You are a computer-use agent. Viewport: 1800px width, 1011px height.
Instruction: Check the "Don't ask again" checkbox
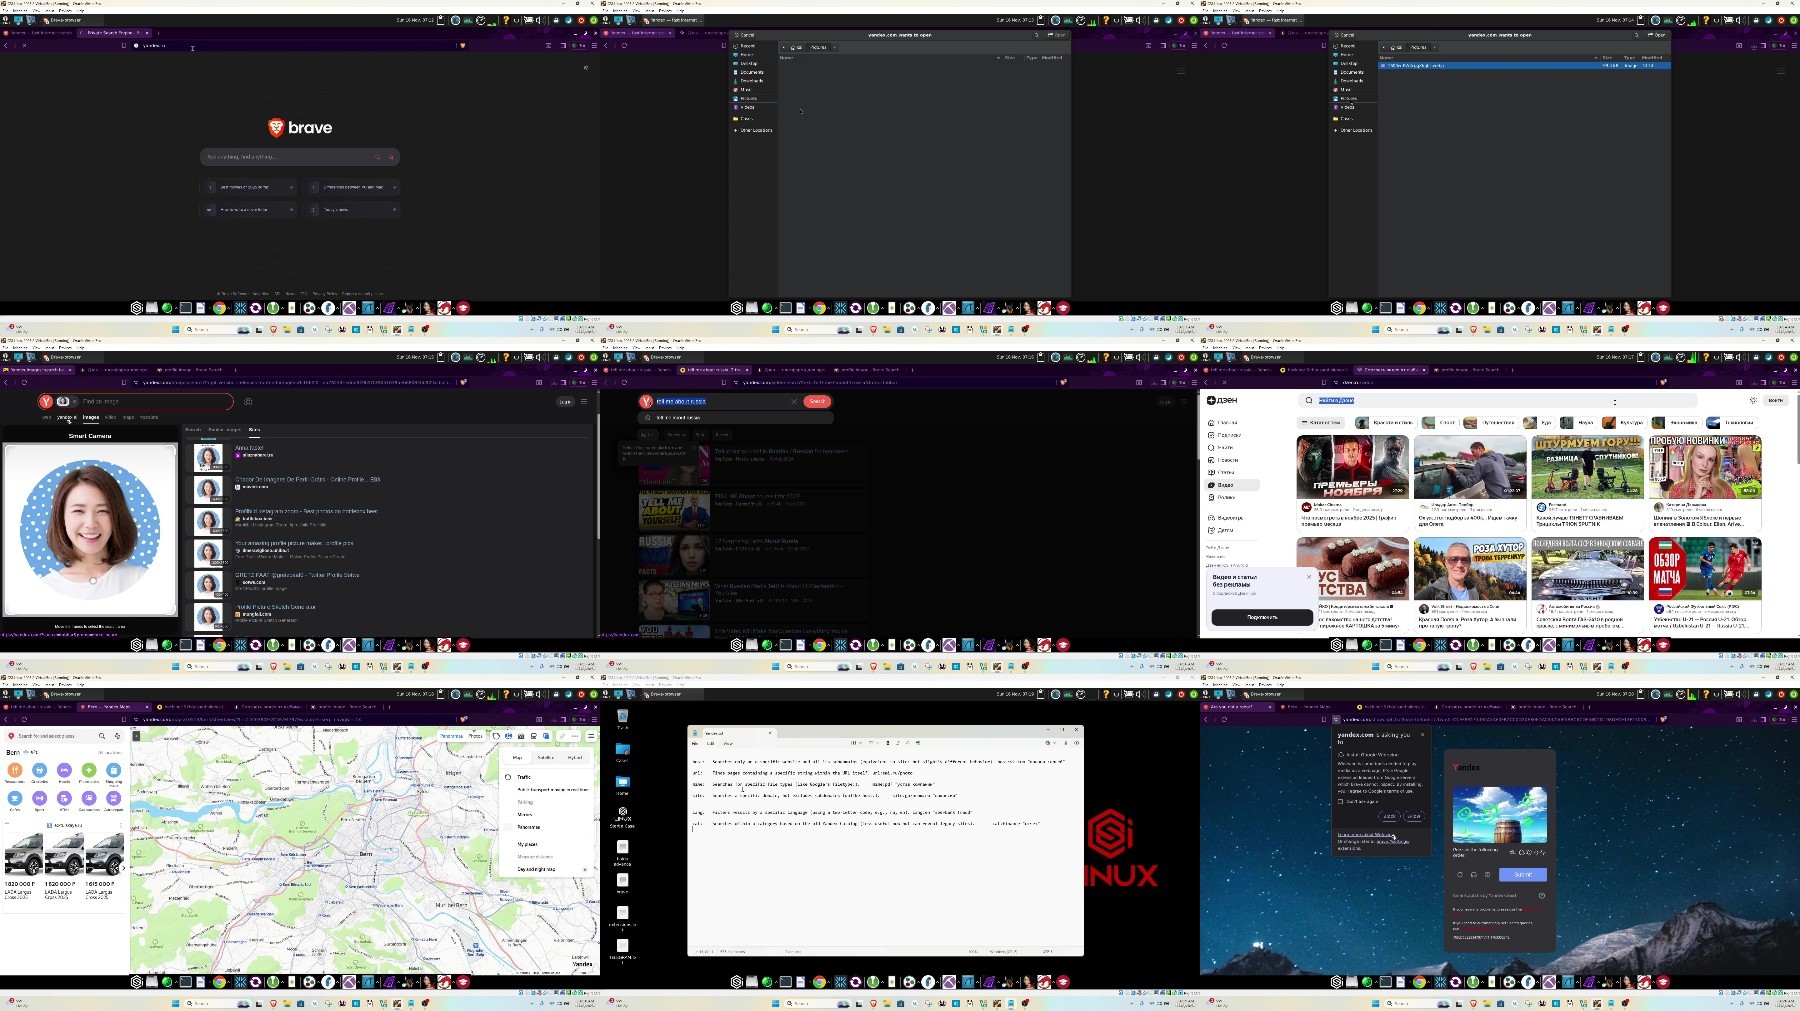1342,801
